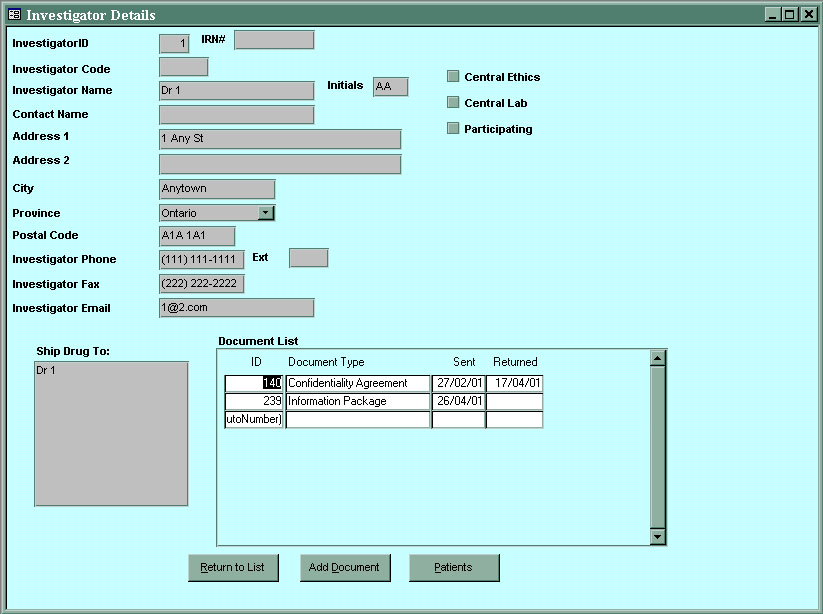Click the phone Ext field
The height and width of the screenshot is (614, 823).
click(308, 258)
